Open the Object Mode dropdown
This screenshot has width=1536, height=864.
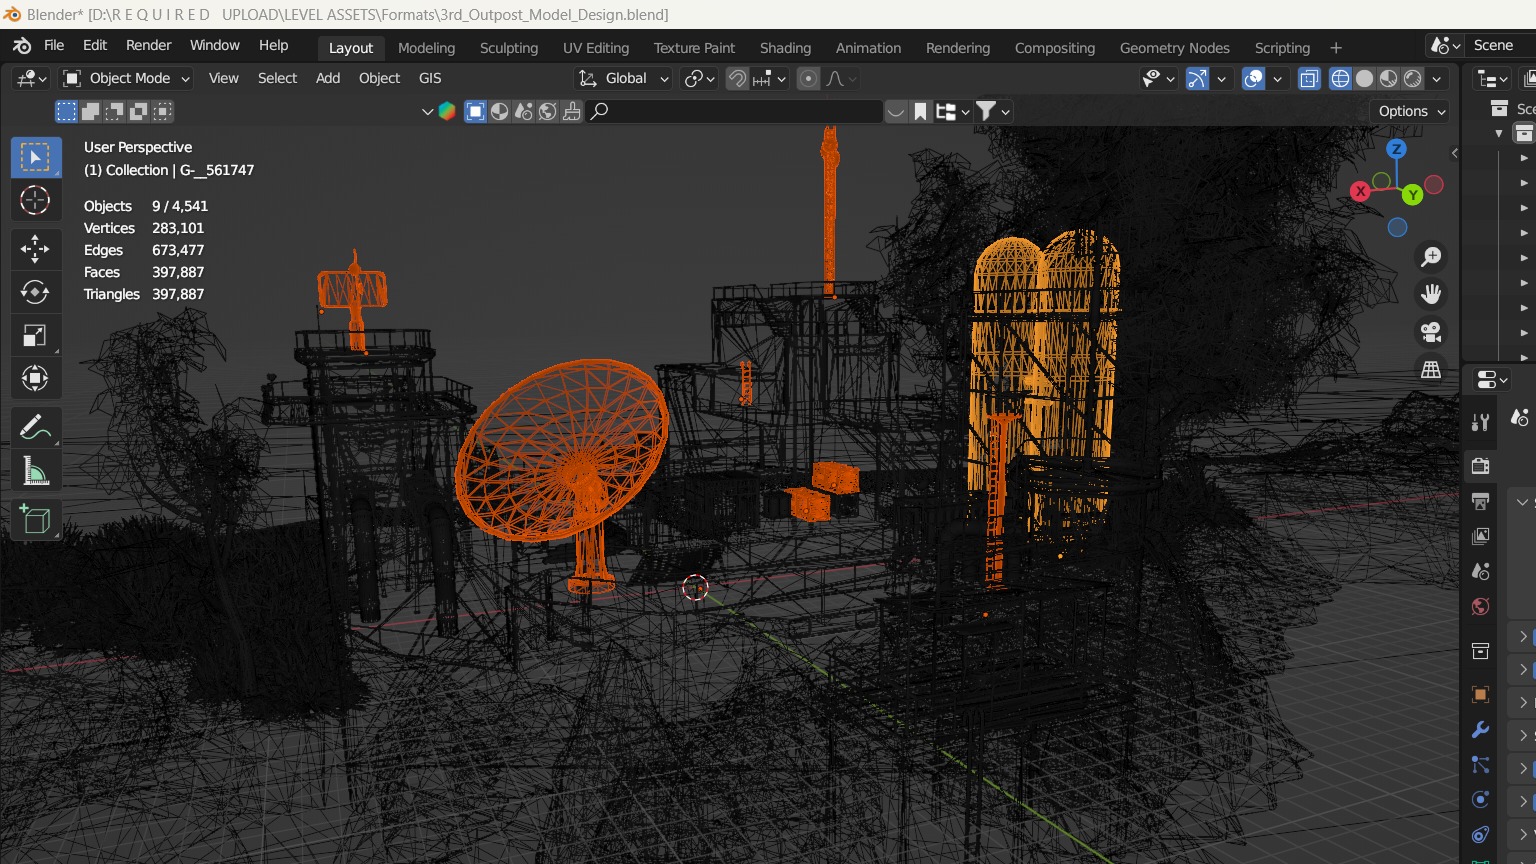point(126,78)
